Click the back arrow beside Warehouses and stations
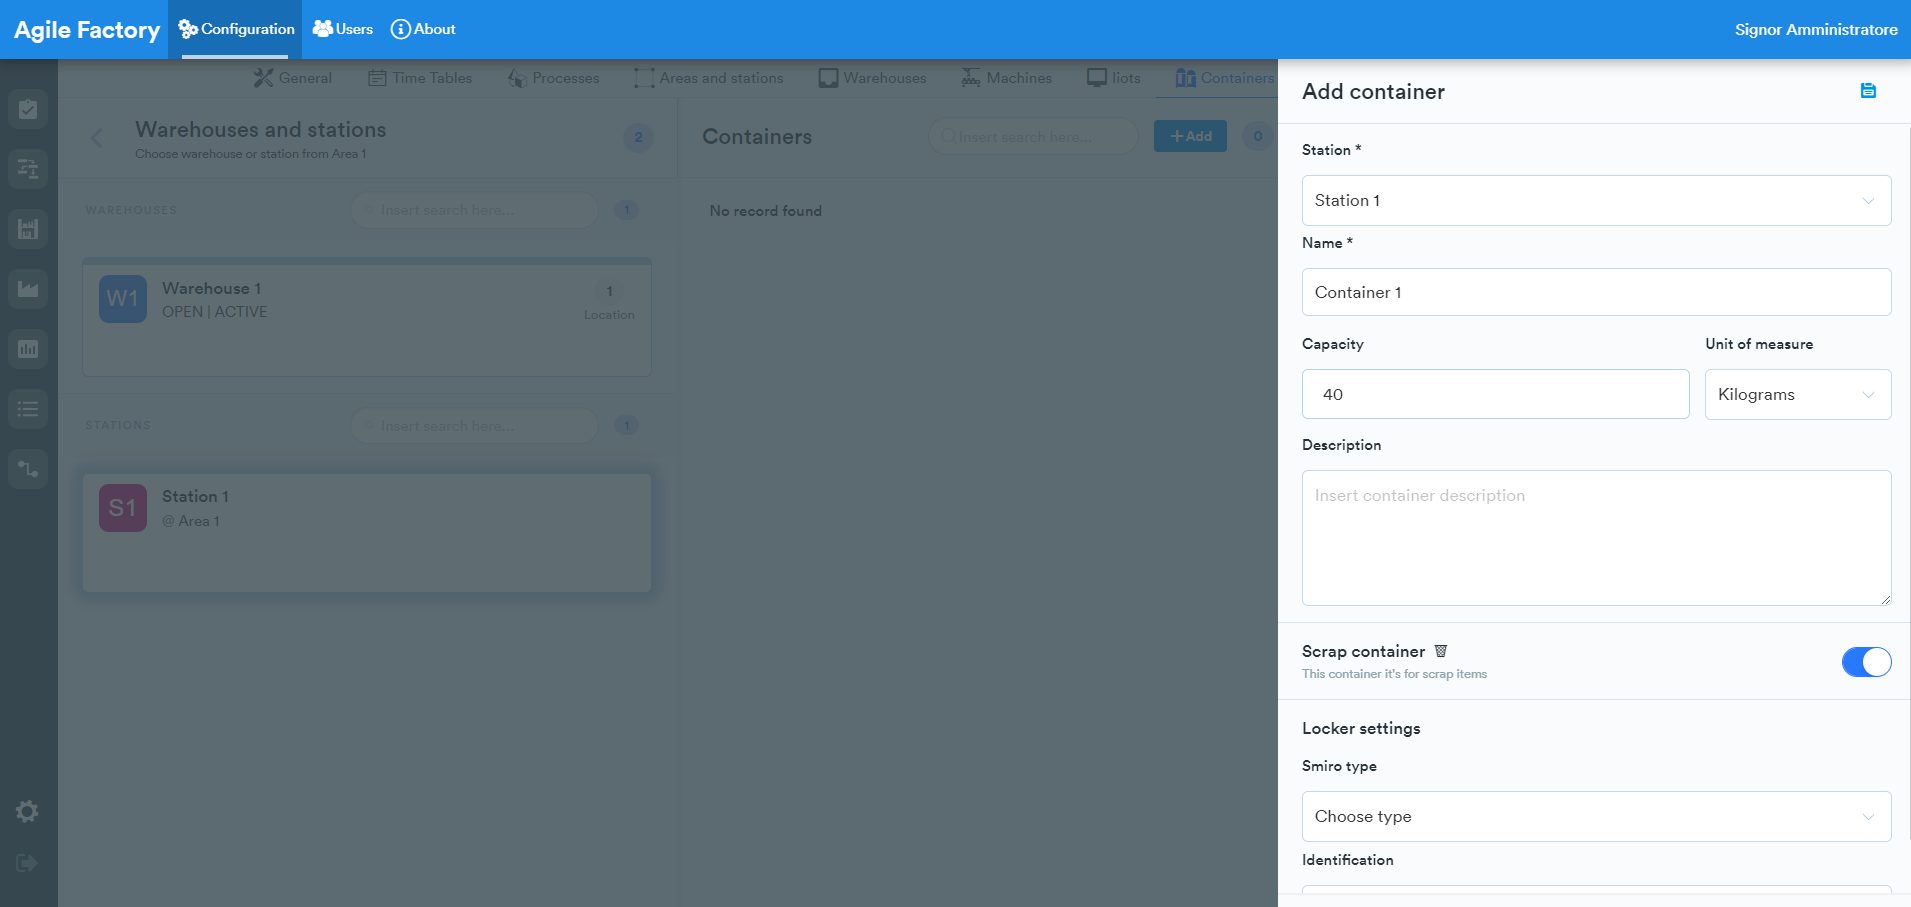This screenshot has width=1911, height=907. click(97, 138)
